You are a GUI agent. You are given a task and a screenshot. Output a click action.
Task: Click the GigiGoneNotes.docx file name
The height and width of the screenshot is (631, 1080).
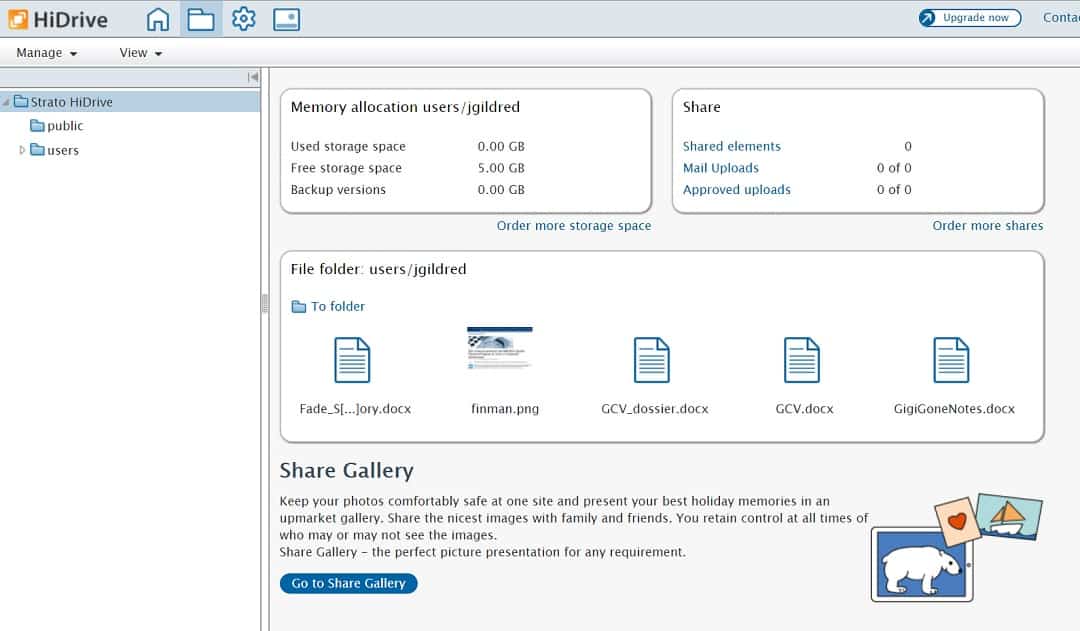[954, 408]
